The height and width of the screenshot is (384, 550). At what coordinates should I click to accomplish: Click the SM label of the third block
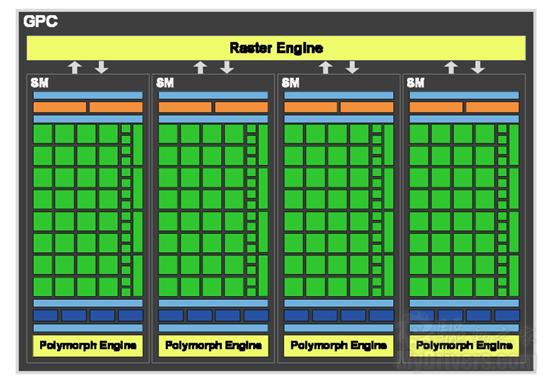click(x=290, y=83)
